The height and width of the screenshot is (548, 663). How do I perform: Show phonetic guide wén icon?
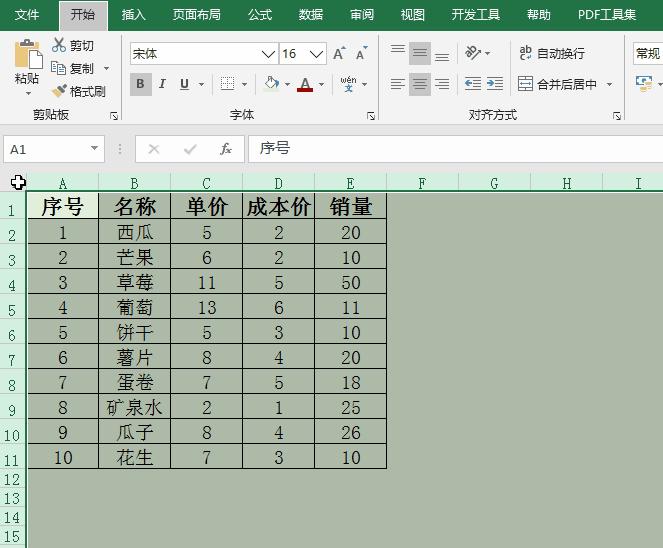click(348, 84)
